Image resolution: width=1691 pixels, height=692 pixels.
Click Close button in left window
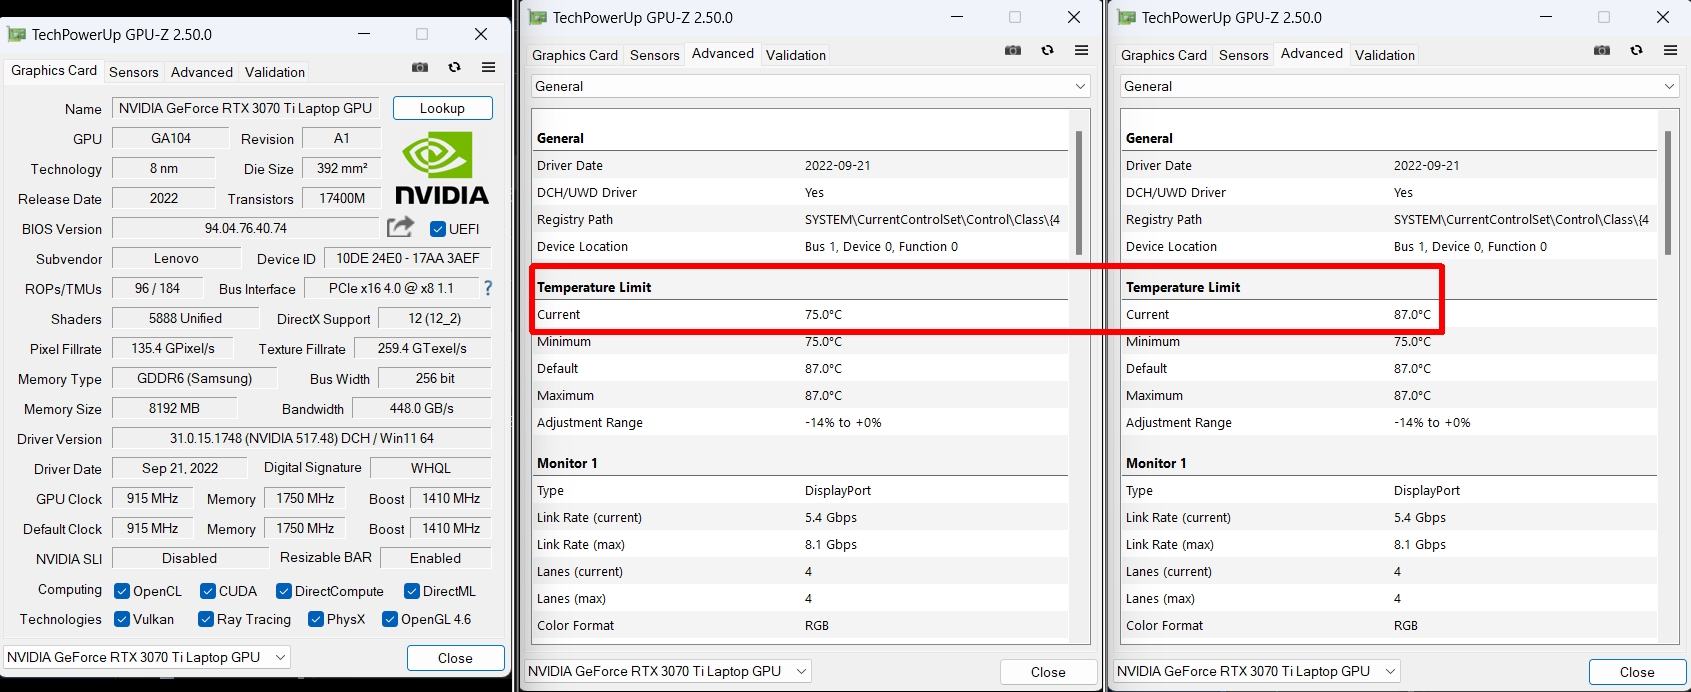455,658
